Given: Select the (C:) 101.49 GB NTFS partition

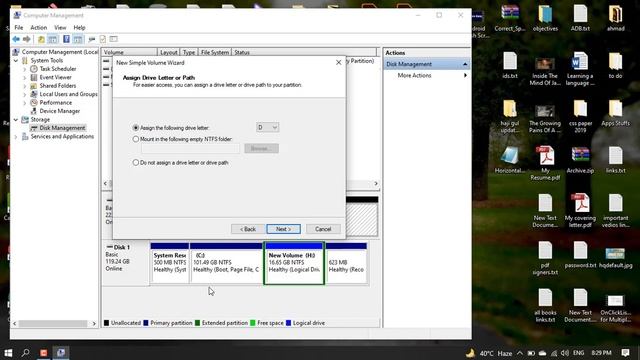Looking at the screenshot, I should tap(226, 263).
